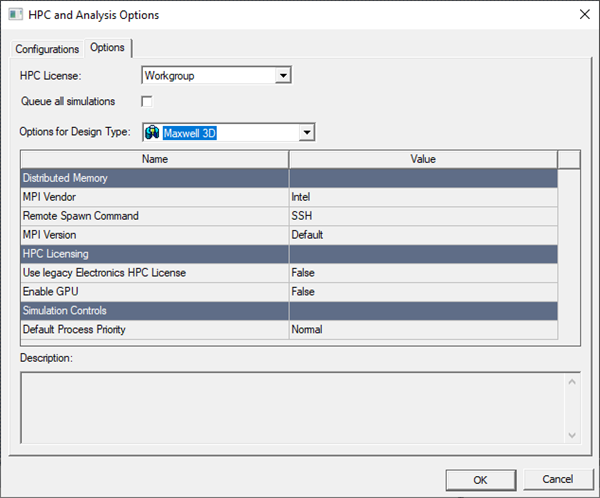Click inside the Description text box

pyautogui.click(x=293, y=408)
